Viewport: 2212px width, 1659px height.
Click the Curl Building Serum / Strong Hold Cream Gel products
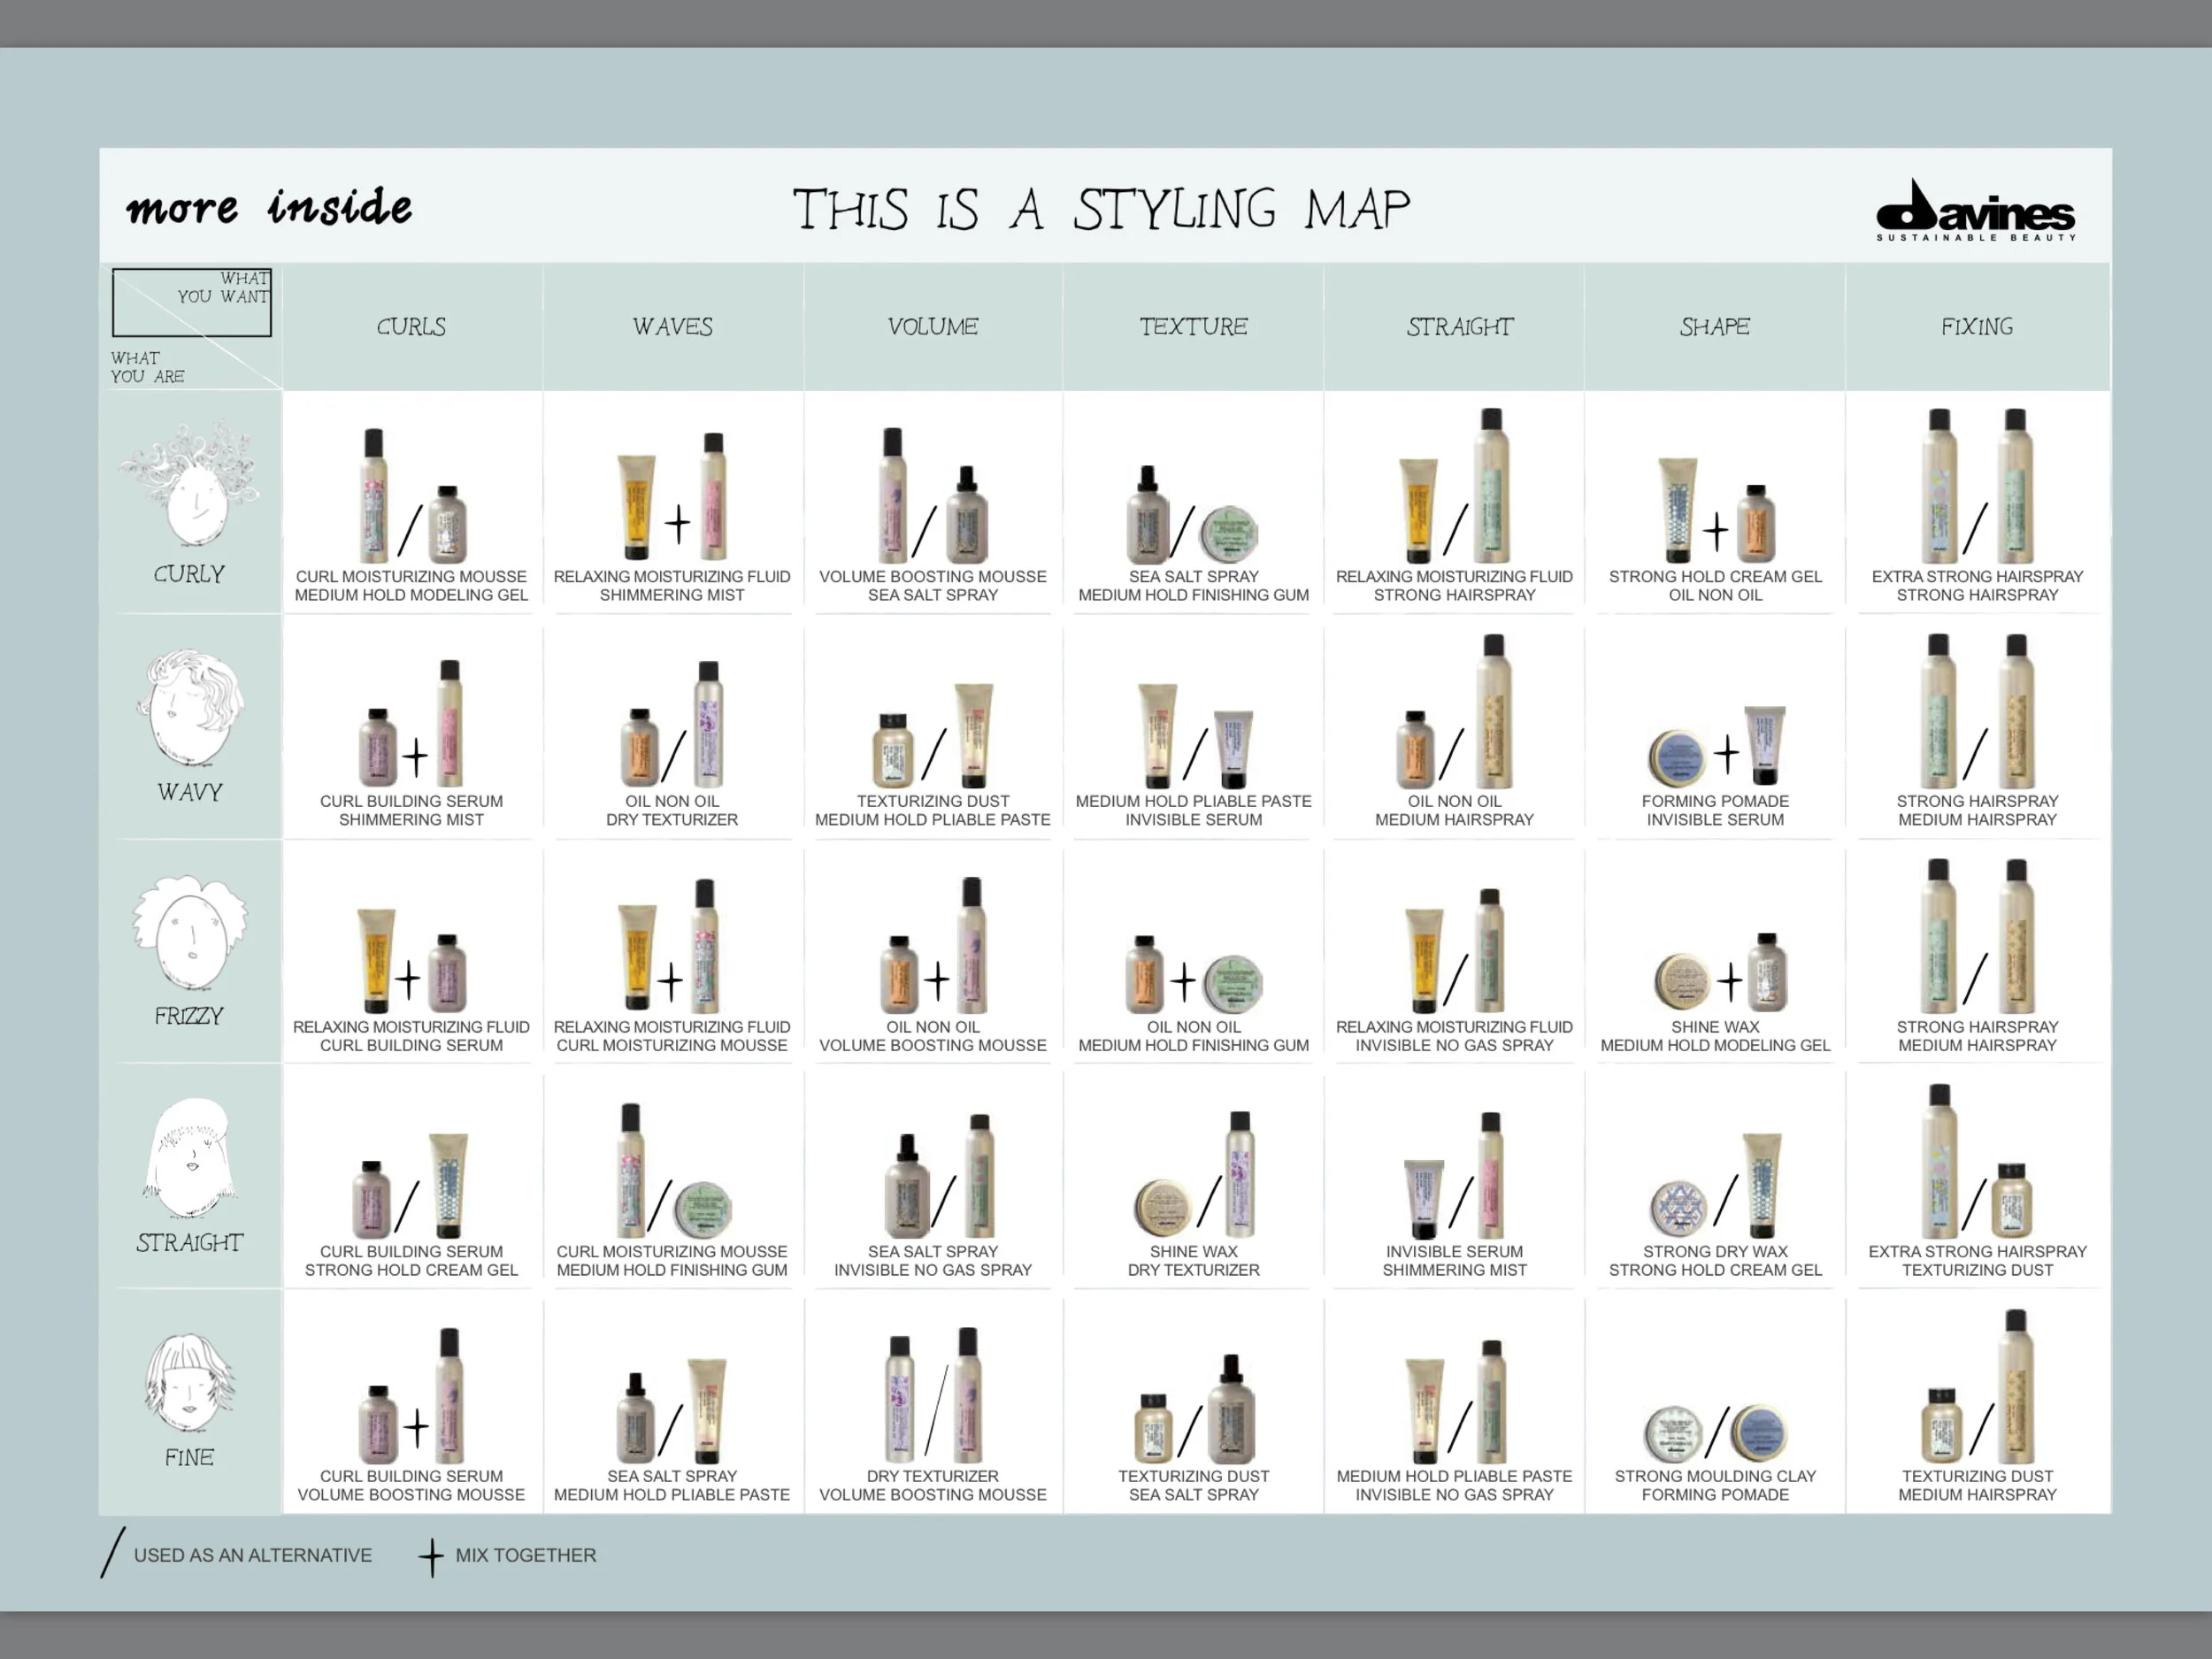coord(411,1186)
